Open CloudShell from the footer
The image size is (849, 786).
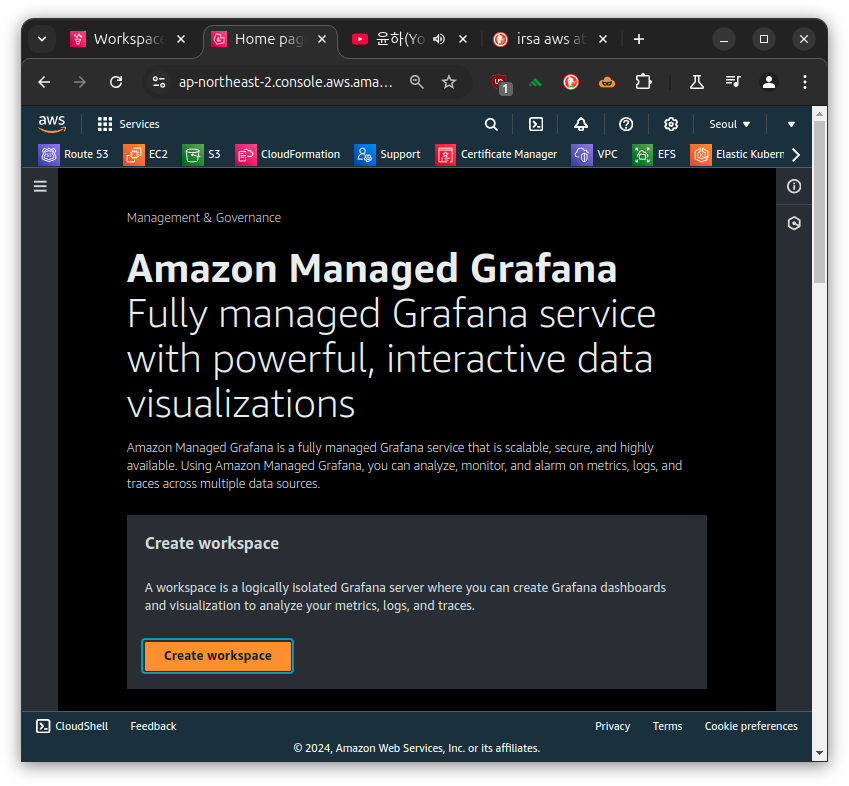tap(72, 726)
